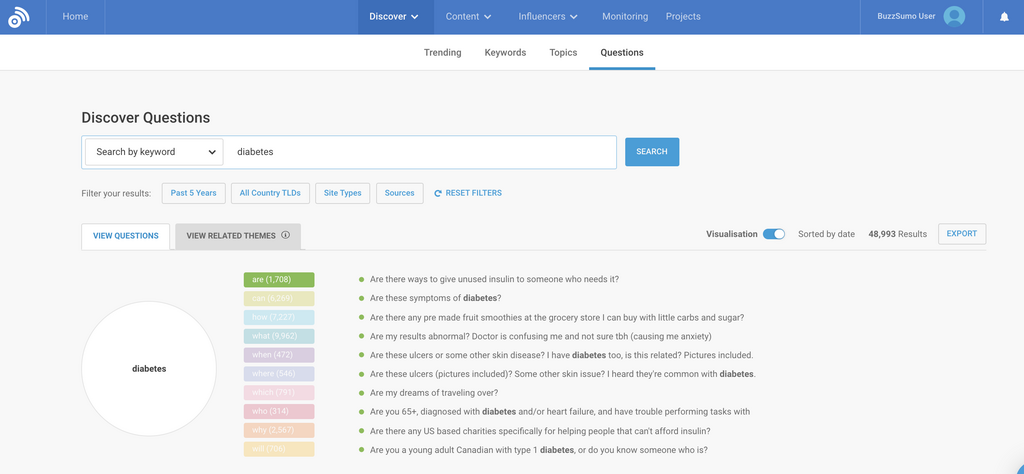This screenshot has height=474, width=1024.
Task: Click the diabetes keyword search field
Action: [x=420, y=152]
